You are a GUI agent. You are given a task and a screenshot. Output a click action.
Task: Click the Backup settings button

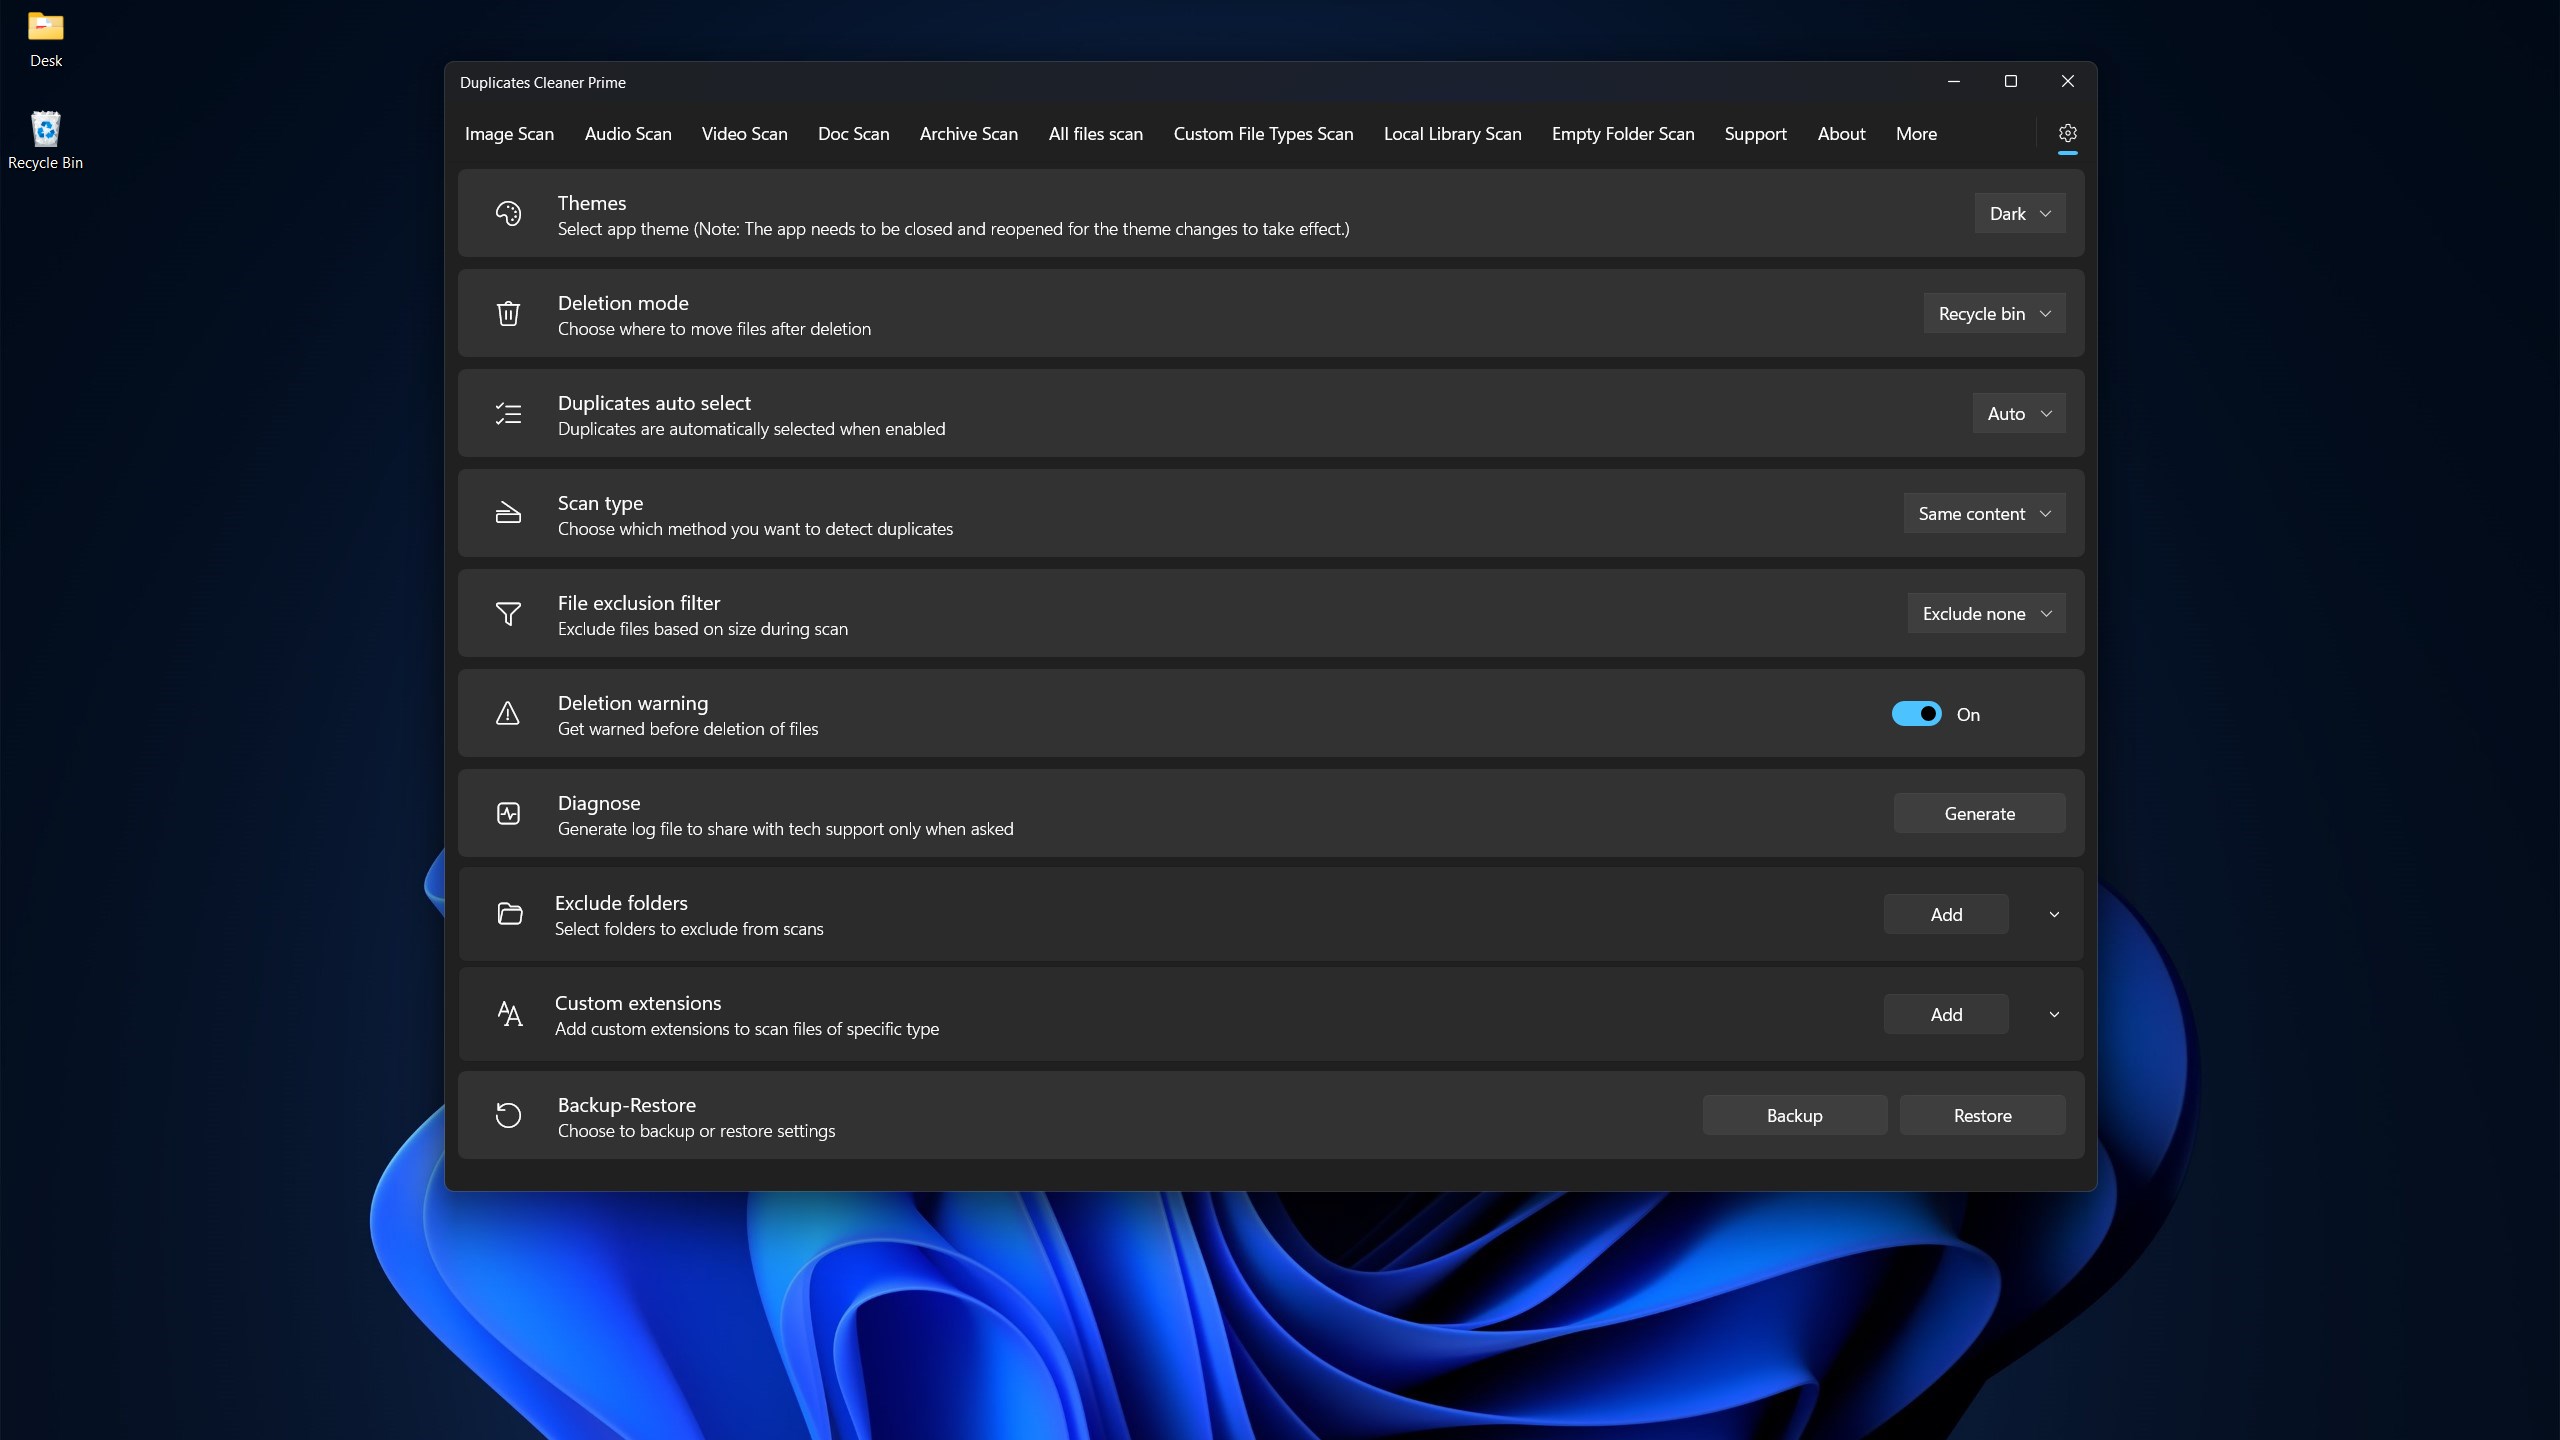click(x=1794, y=1114)
